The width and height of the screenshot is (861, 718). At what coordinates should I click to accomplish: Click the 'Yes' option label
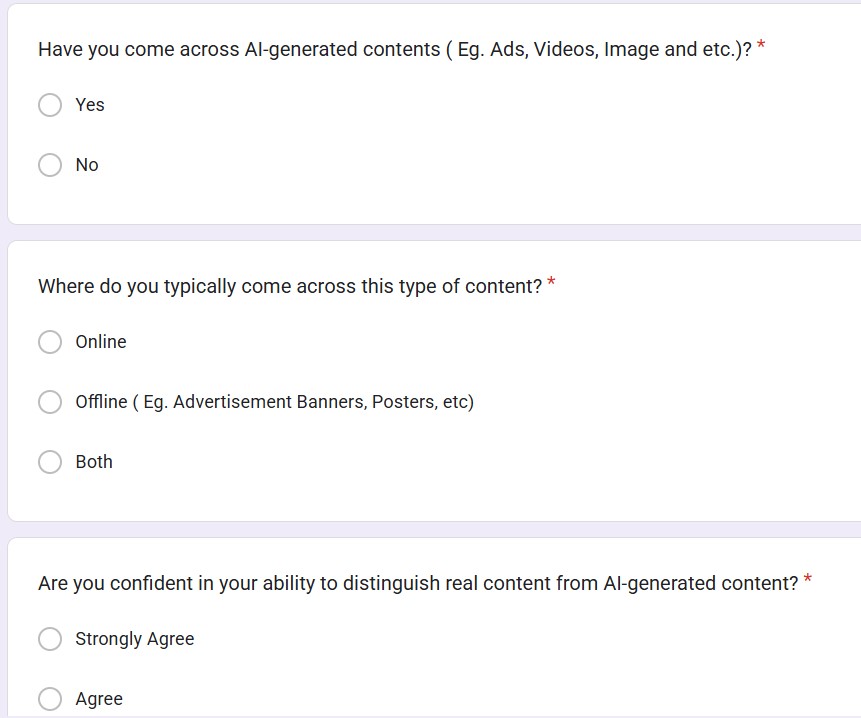[x=90, y=105]
